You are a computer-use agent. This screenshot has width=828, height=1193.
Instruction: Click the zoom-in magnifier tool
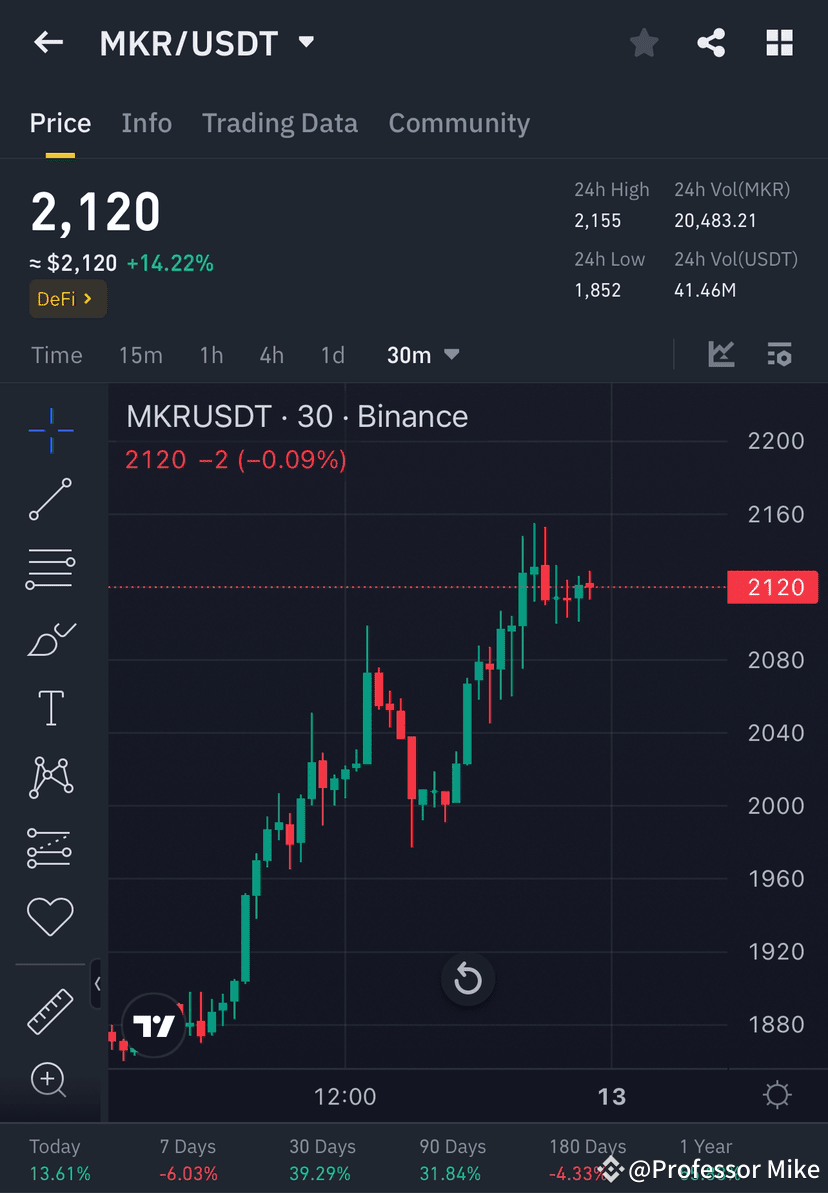coord(49,1080)
